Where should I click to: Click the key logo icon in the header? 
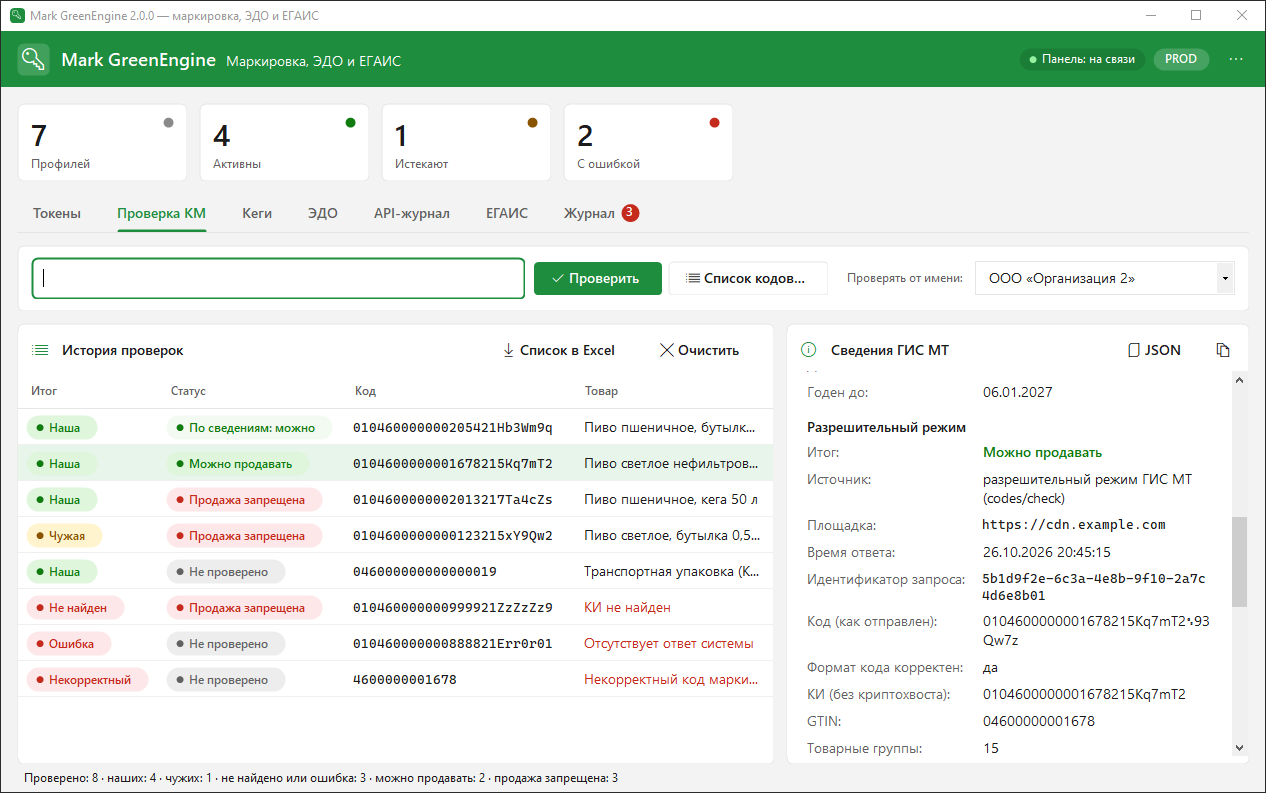pyautogui.click(x=34, y=59)
